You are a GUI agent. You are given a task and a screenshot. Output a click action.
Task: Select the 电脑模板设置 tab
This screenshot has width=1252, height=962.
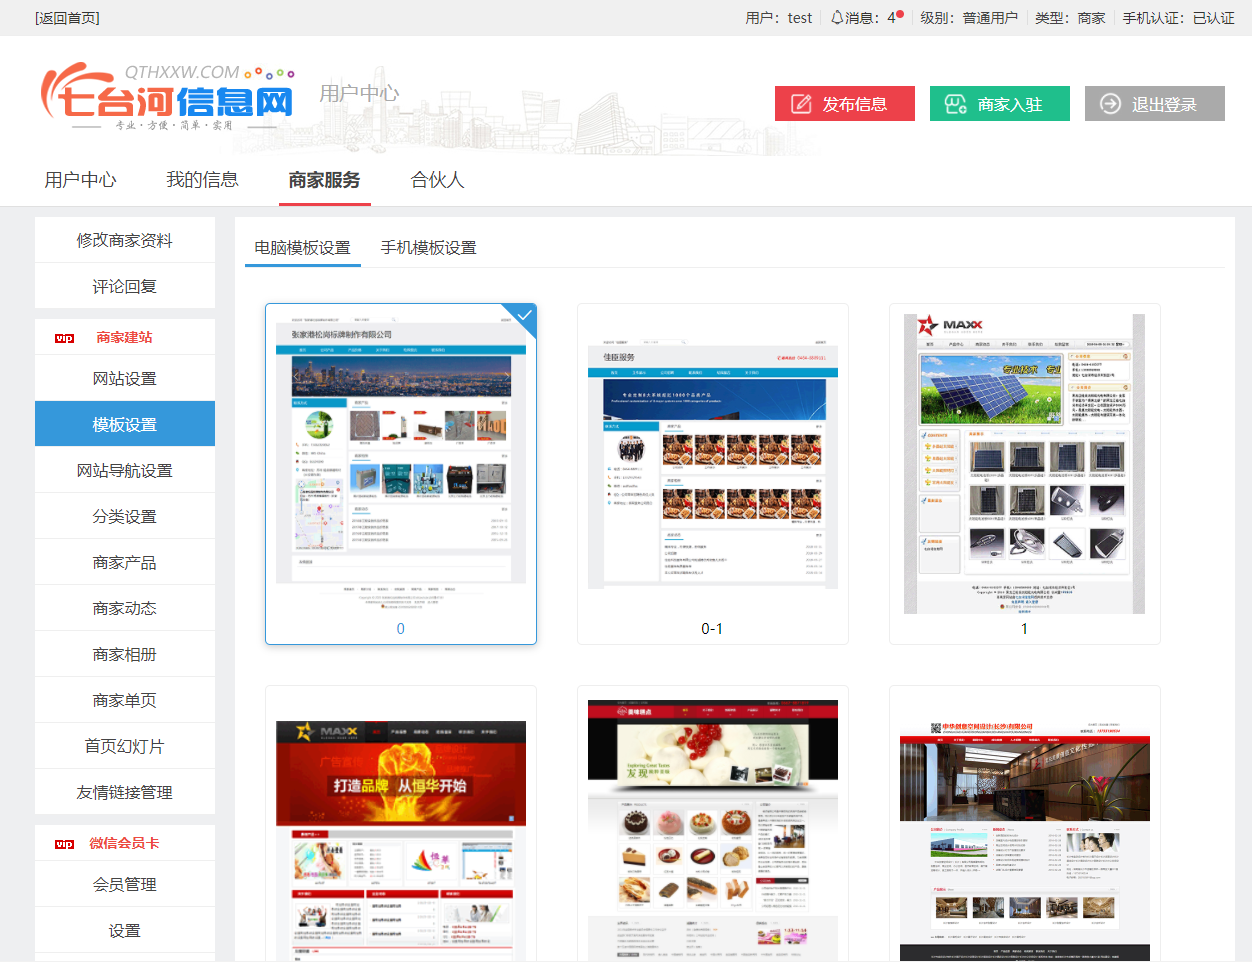point(302,248)
